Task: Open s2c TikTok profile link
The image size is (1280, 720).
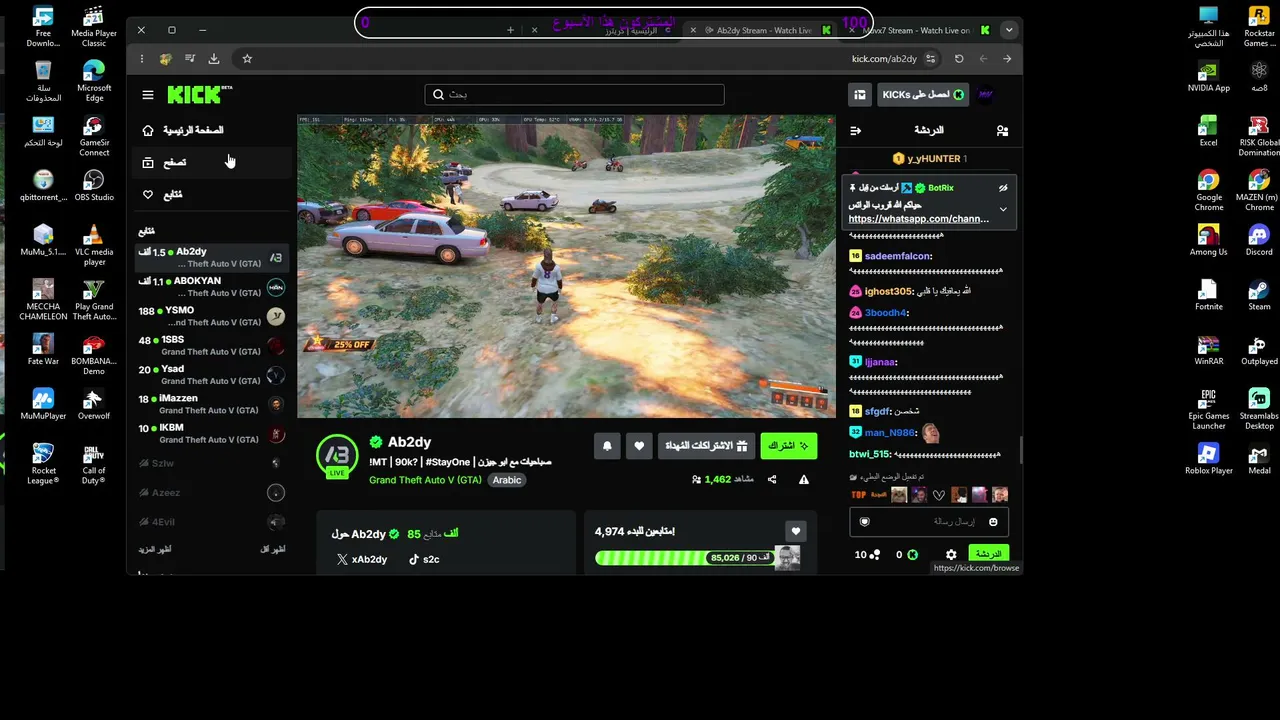Action: [x=424, y=560]
